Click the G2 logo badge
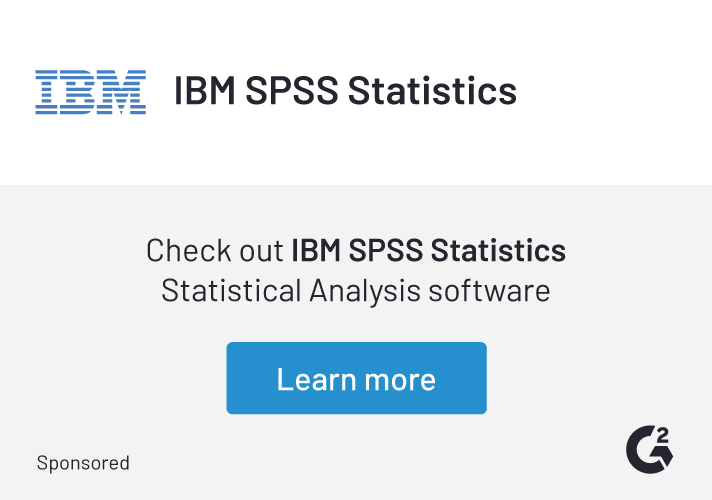Image resolution: width=712 pixels, height=500 pixels. pyautogui.click(x=649, y=449)
